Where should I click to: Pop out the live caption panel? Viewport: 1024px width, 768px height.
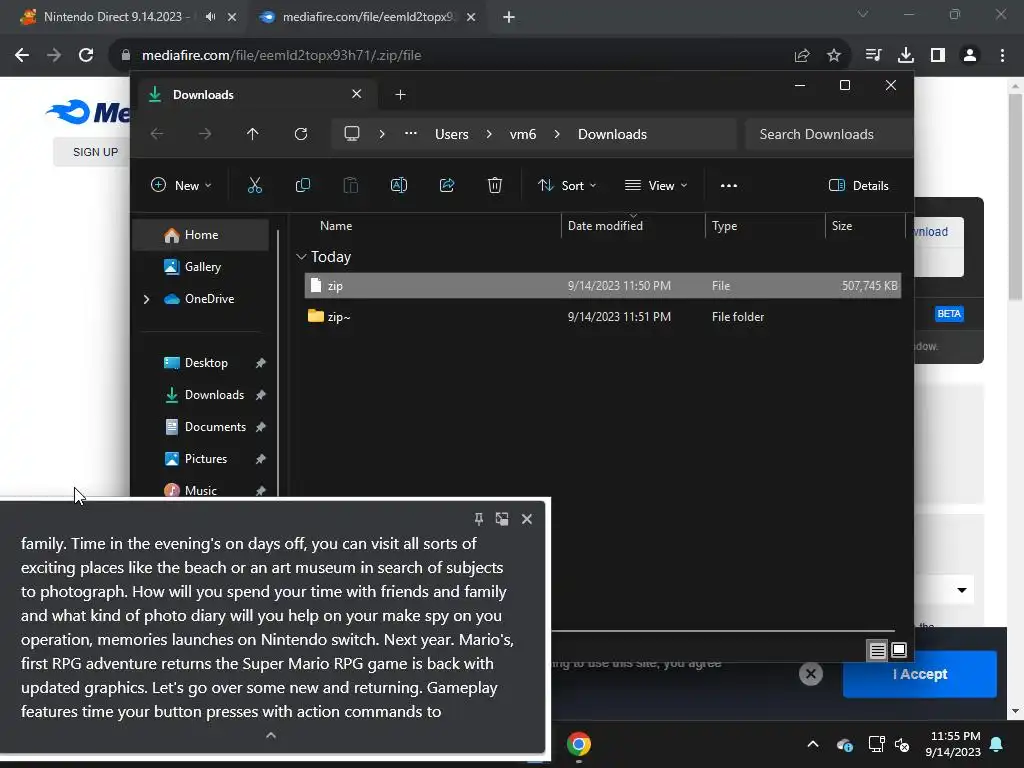(x=502, y=519)
